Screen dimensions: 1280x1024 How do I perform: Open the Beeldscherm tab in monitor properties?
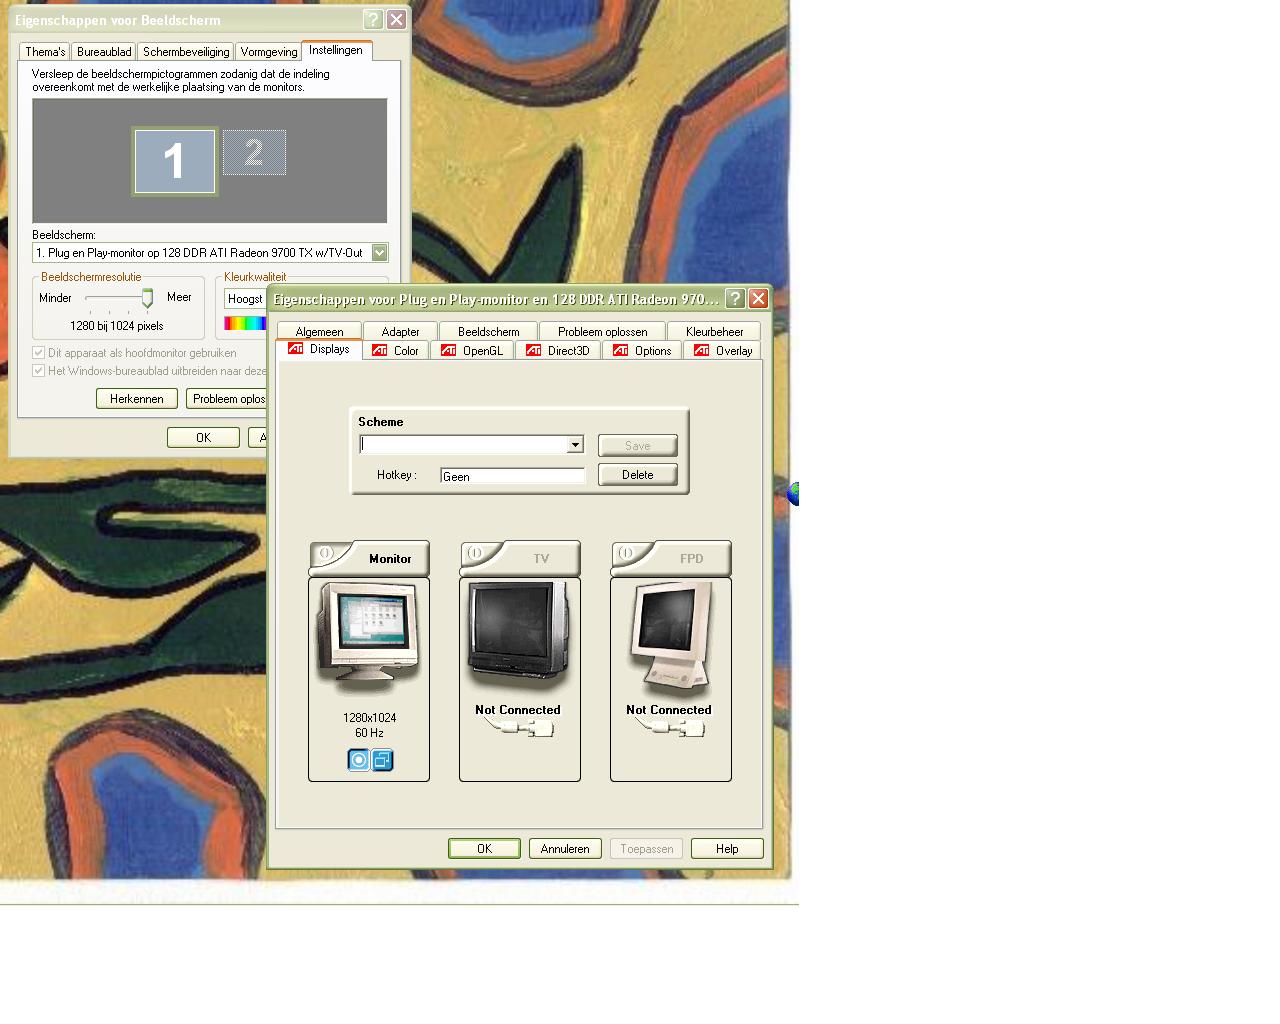[488, 331]
